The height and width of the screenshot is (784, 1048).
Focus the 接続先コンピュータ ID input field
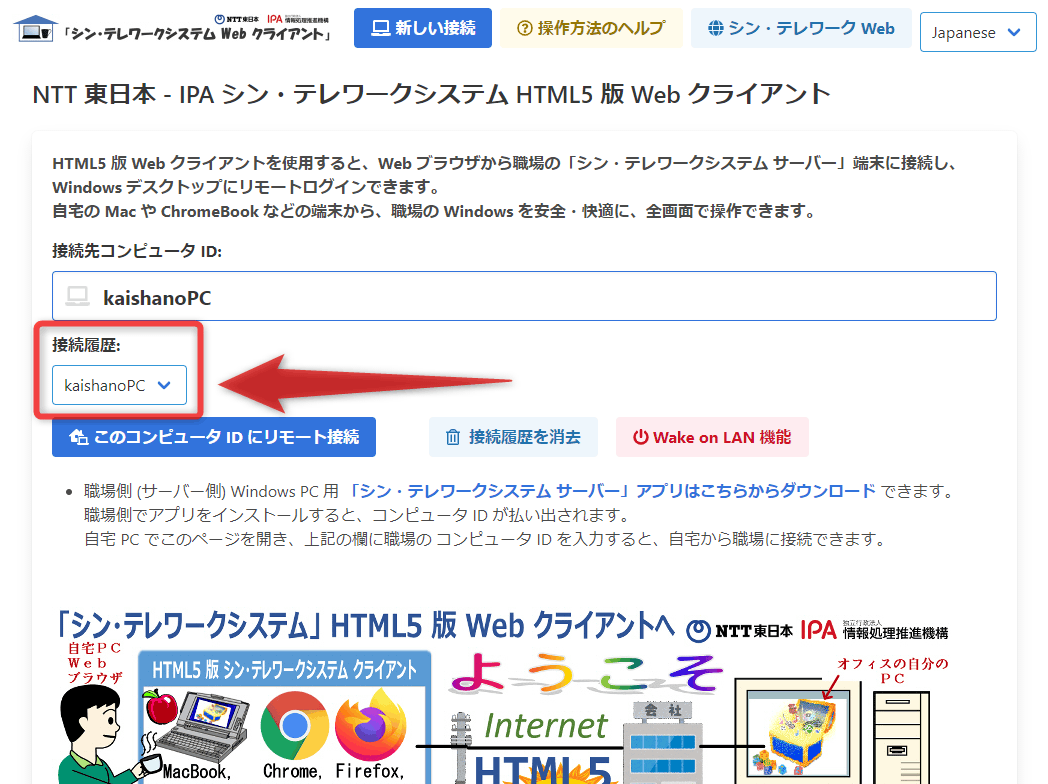coord(524,296)
